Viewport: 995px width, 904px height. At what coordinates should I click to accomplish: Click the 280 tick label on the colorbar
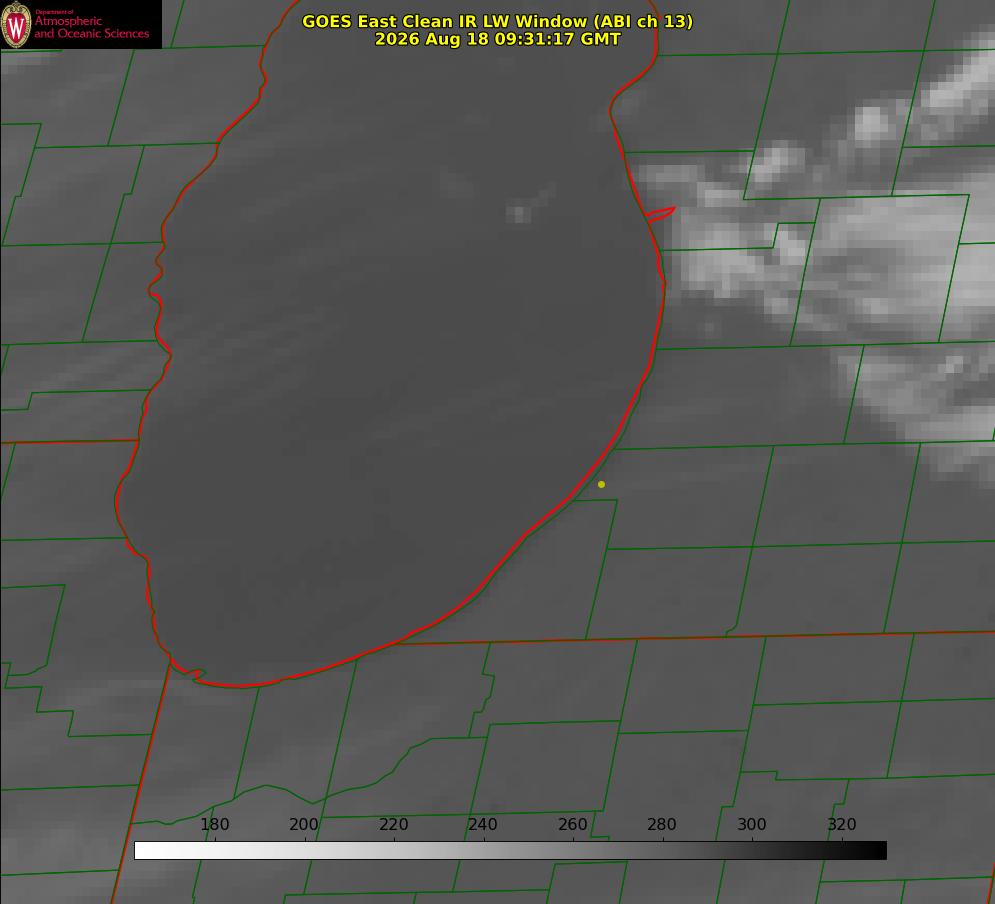tap(662, 824)
